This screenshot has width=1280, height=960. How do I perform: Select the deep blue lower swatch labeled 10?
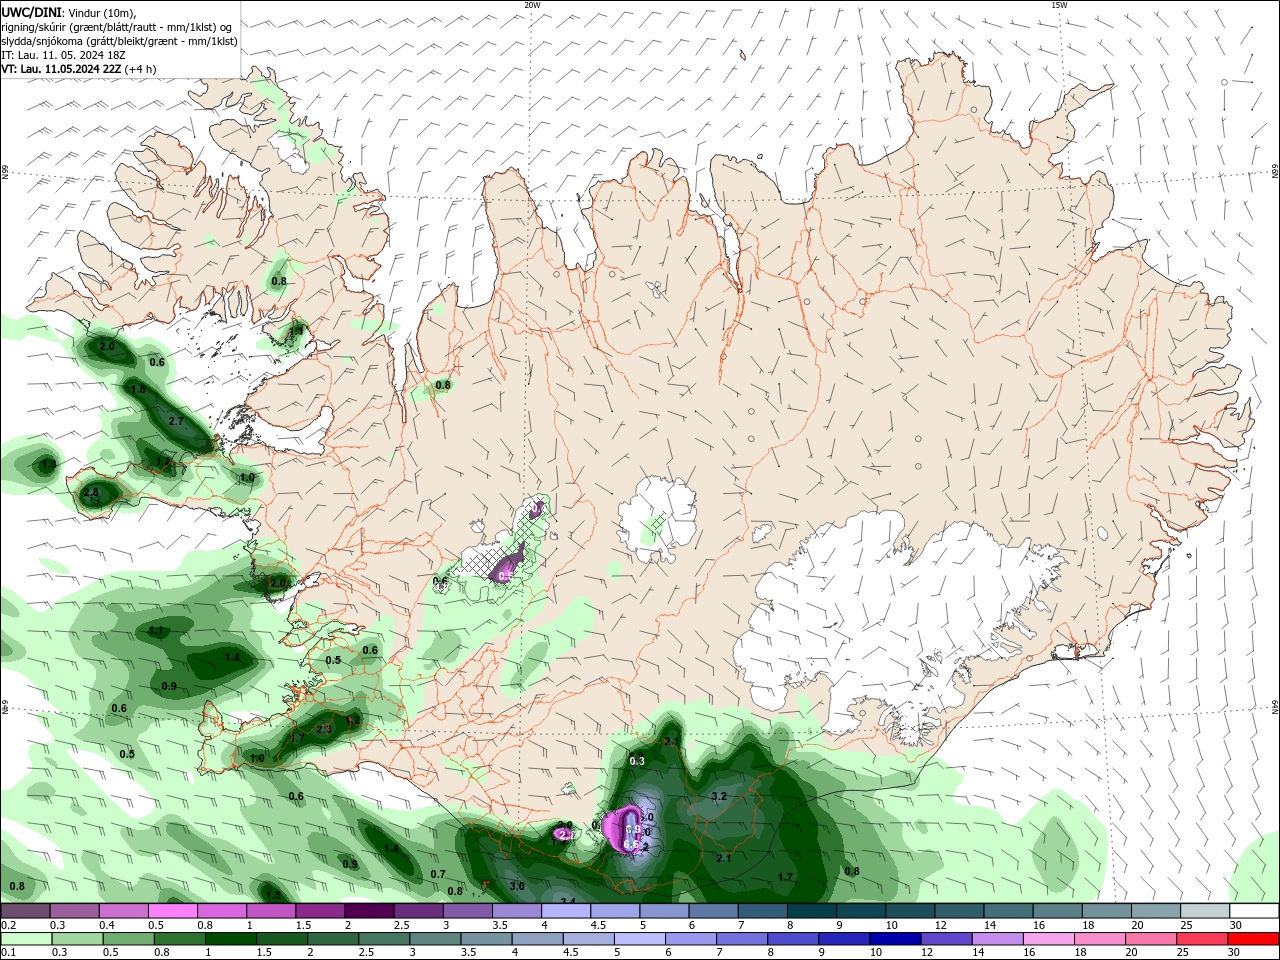click(x=893, y=939)
